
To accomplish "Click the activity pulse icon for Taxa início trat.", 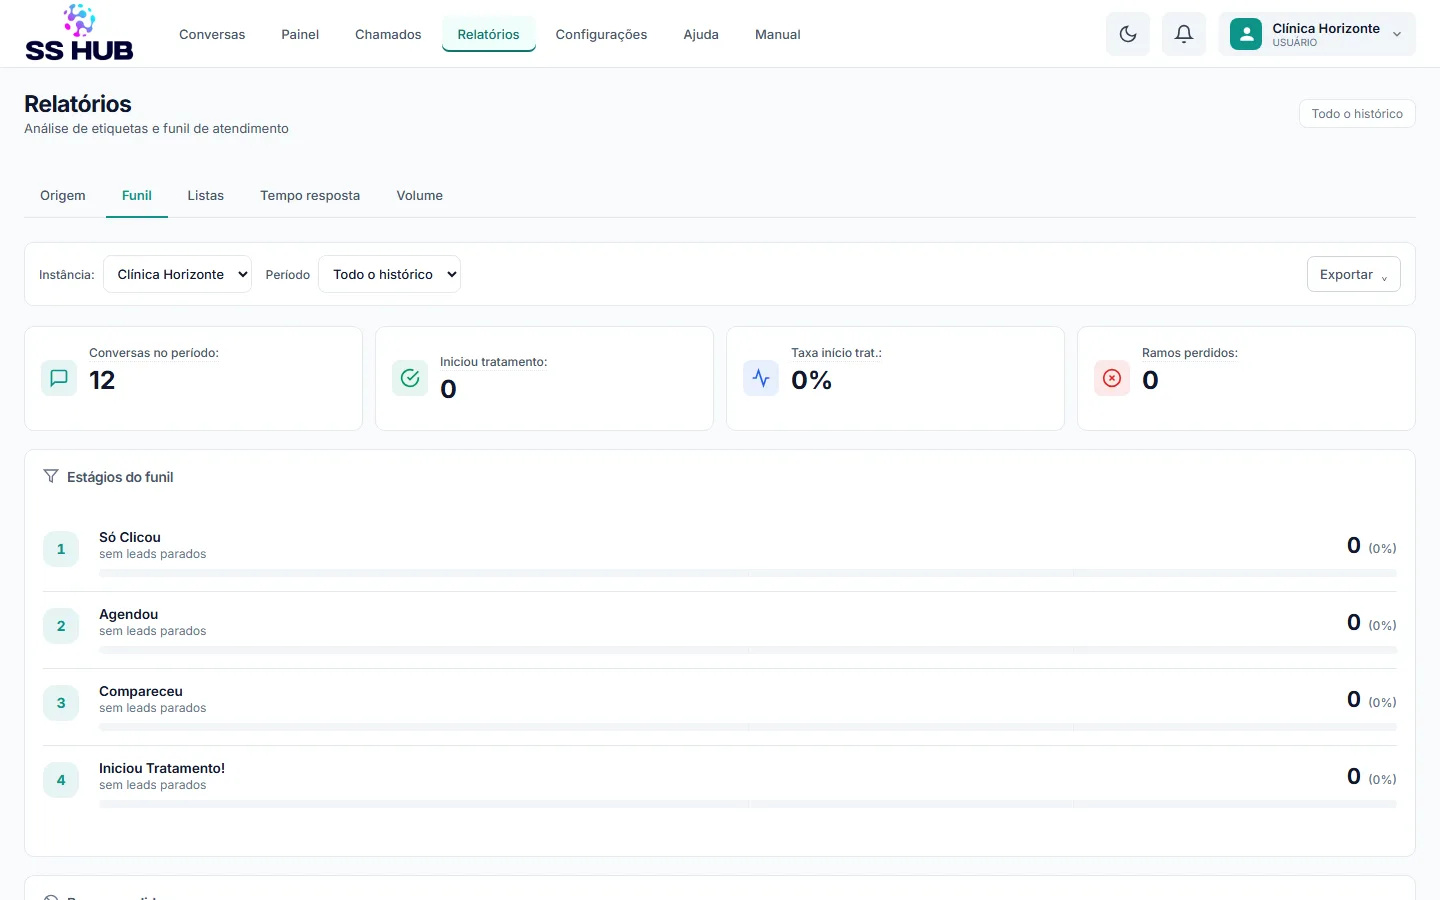I will [761, 378].
